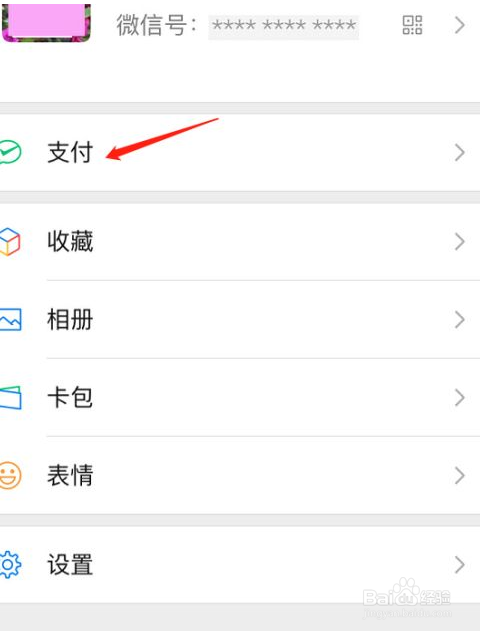Open the 支付 menu entry

pyautogui.click(x=240, y=153)
